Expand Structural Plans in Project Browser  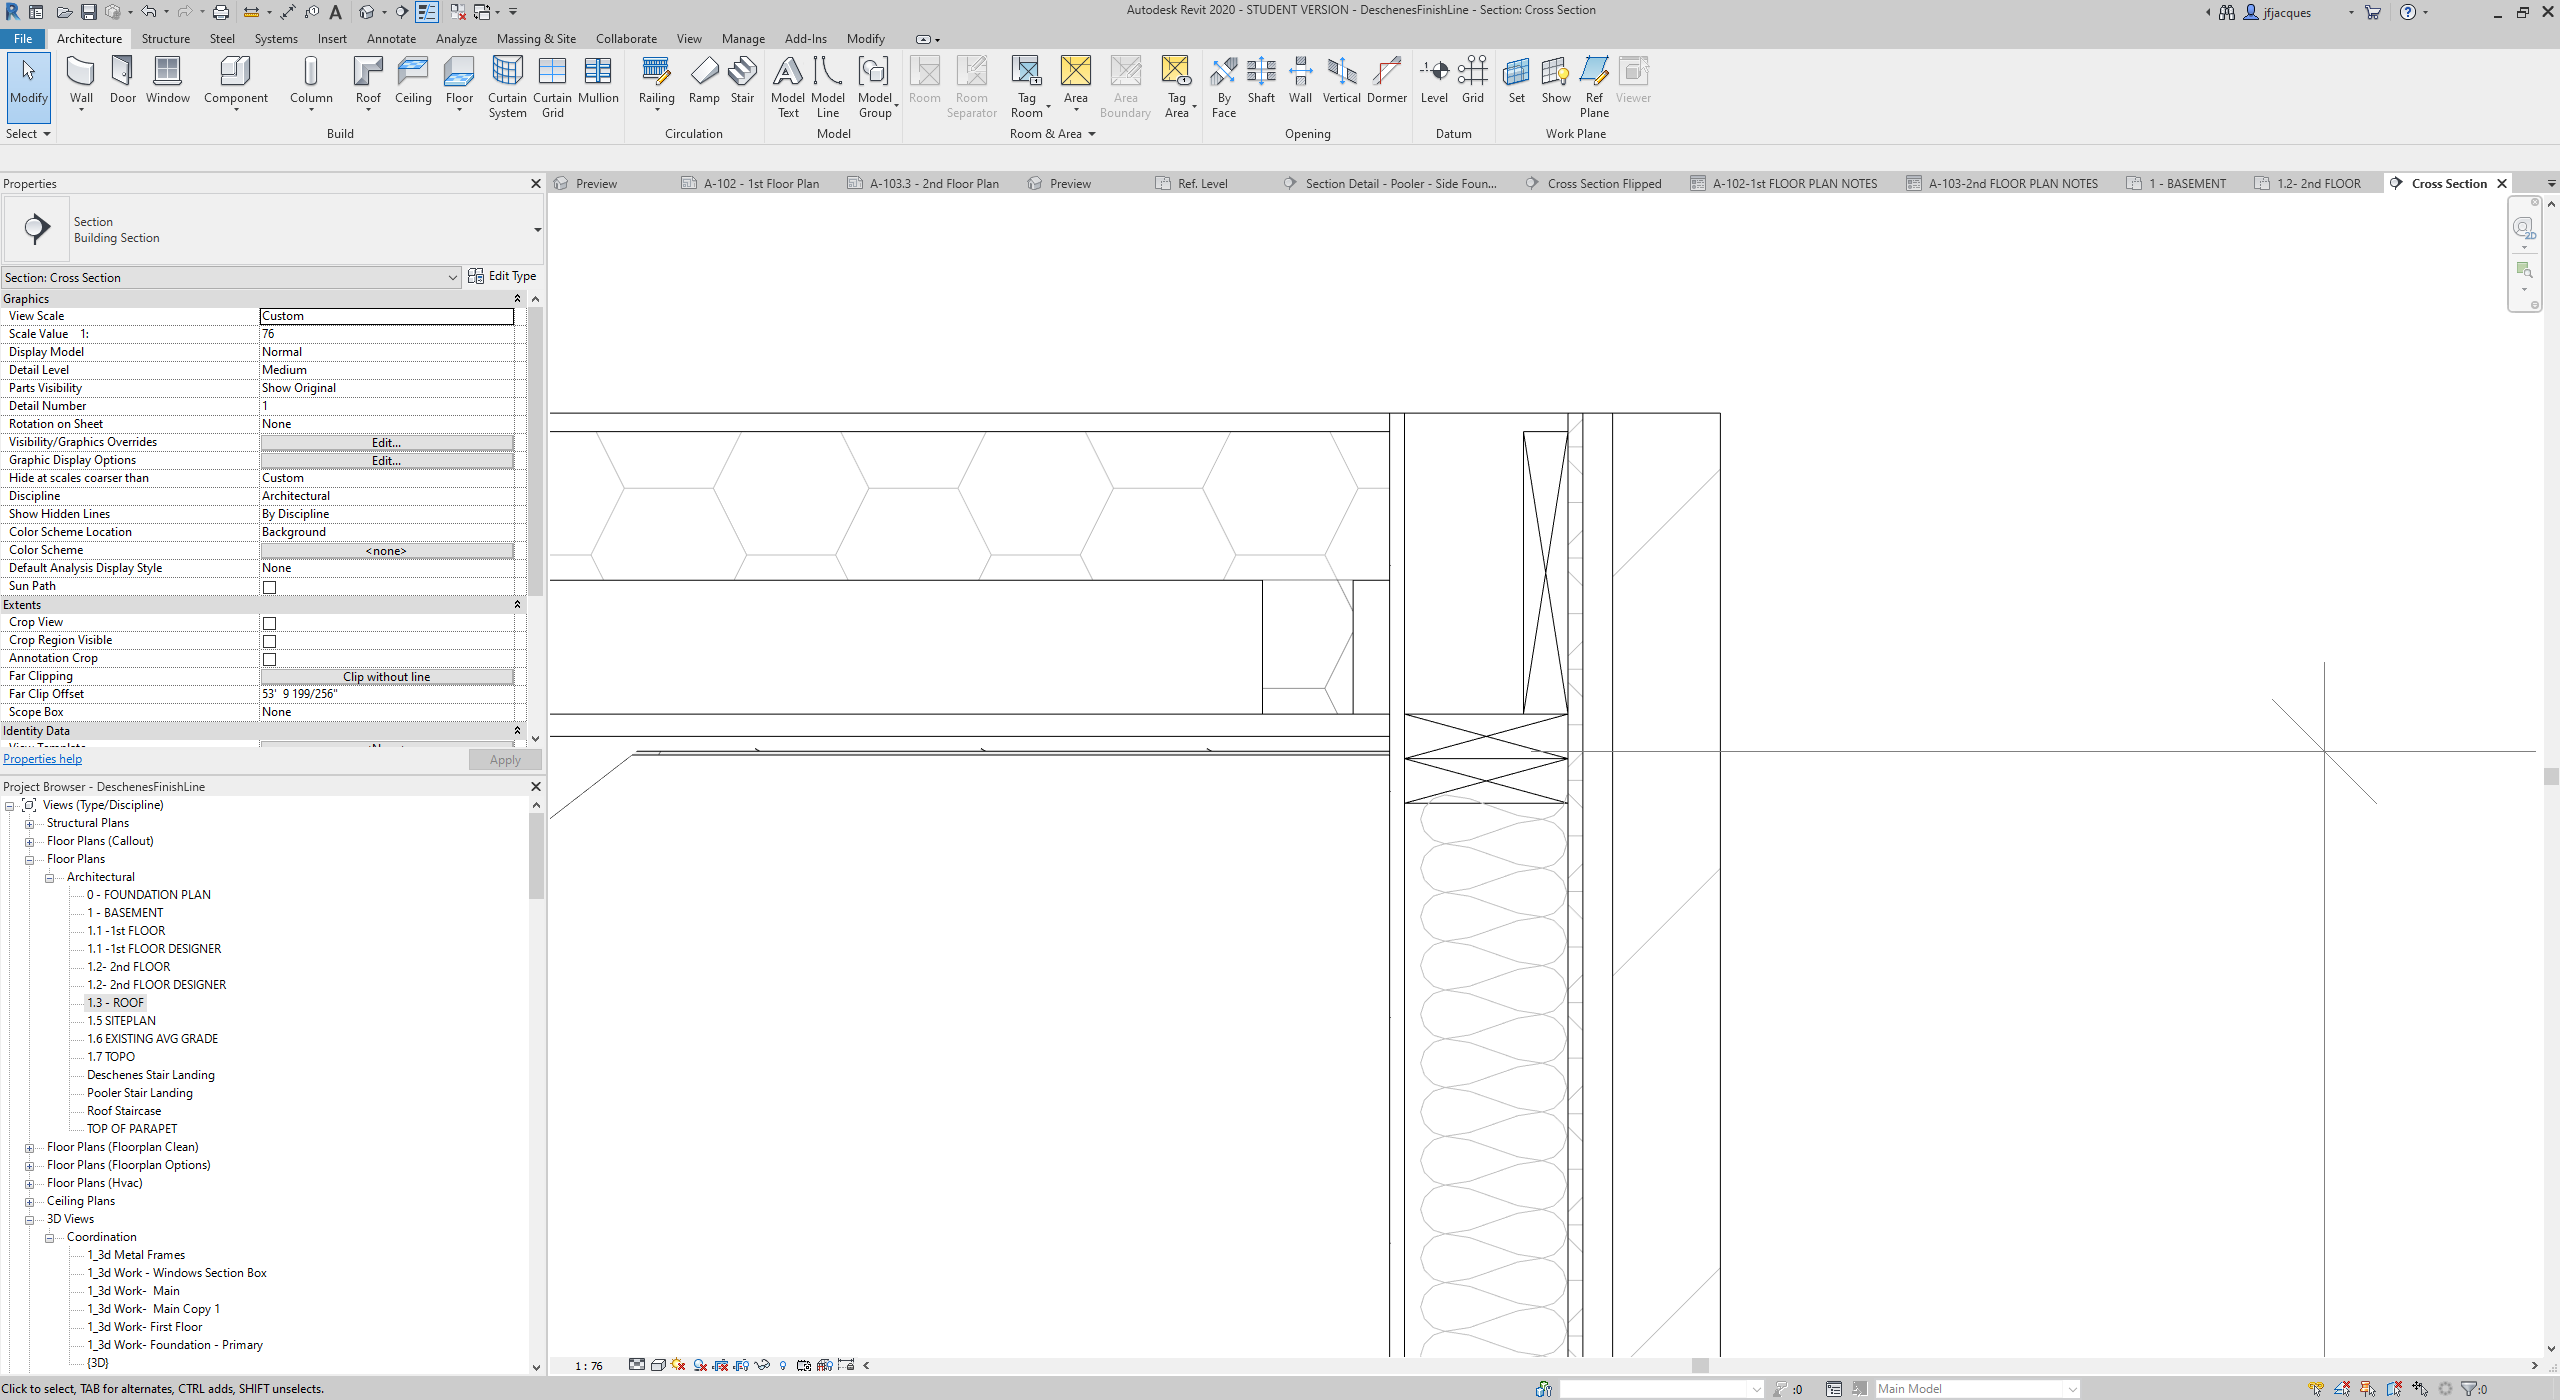pyautogui.click(x=30, y=823)
